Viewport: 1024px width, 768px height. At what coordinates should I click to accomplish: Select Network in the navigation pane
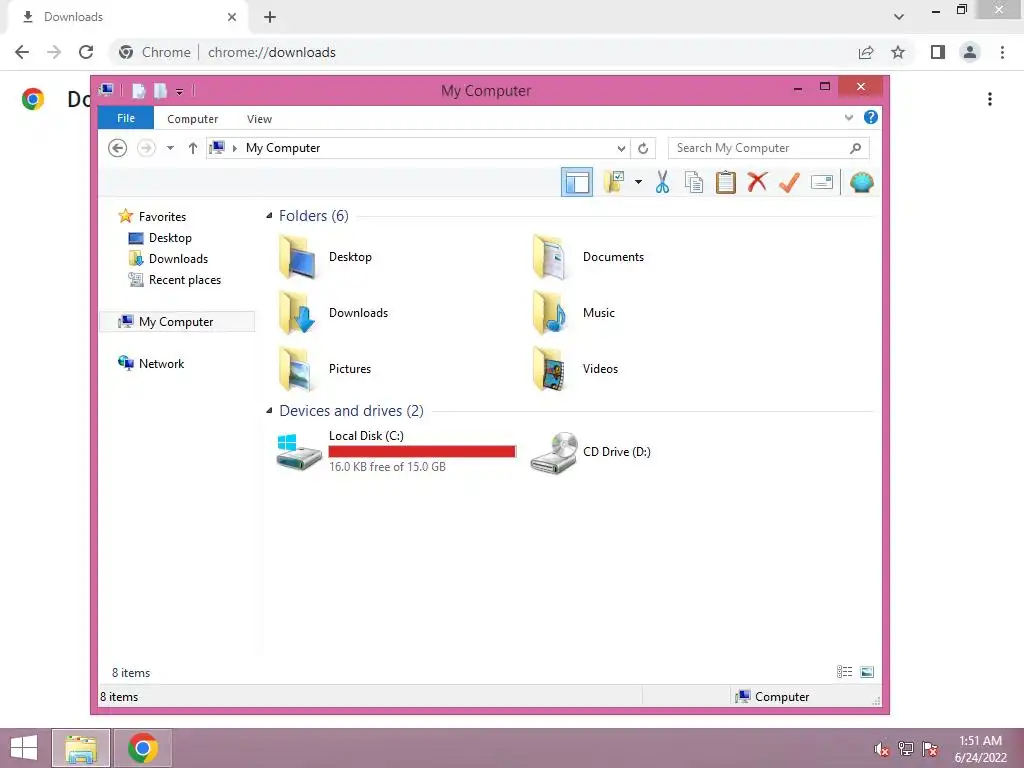(x=161, y=364)
